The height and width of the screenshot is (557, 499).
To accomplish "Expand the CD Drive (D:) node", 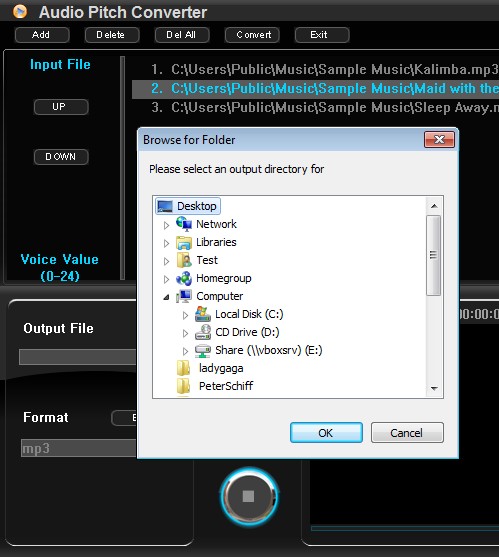I will pos(185,334).
